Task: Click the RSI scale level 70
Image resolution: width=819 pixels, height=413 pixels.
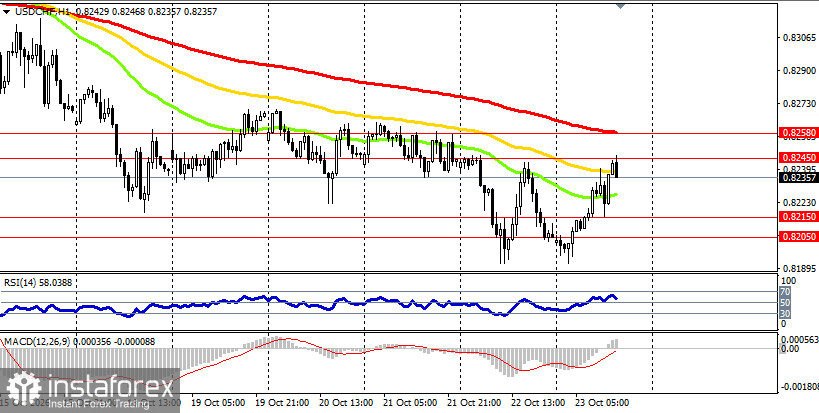Action: (x=785, y=292)
